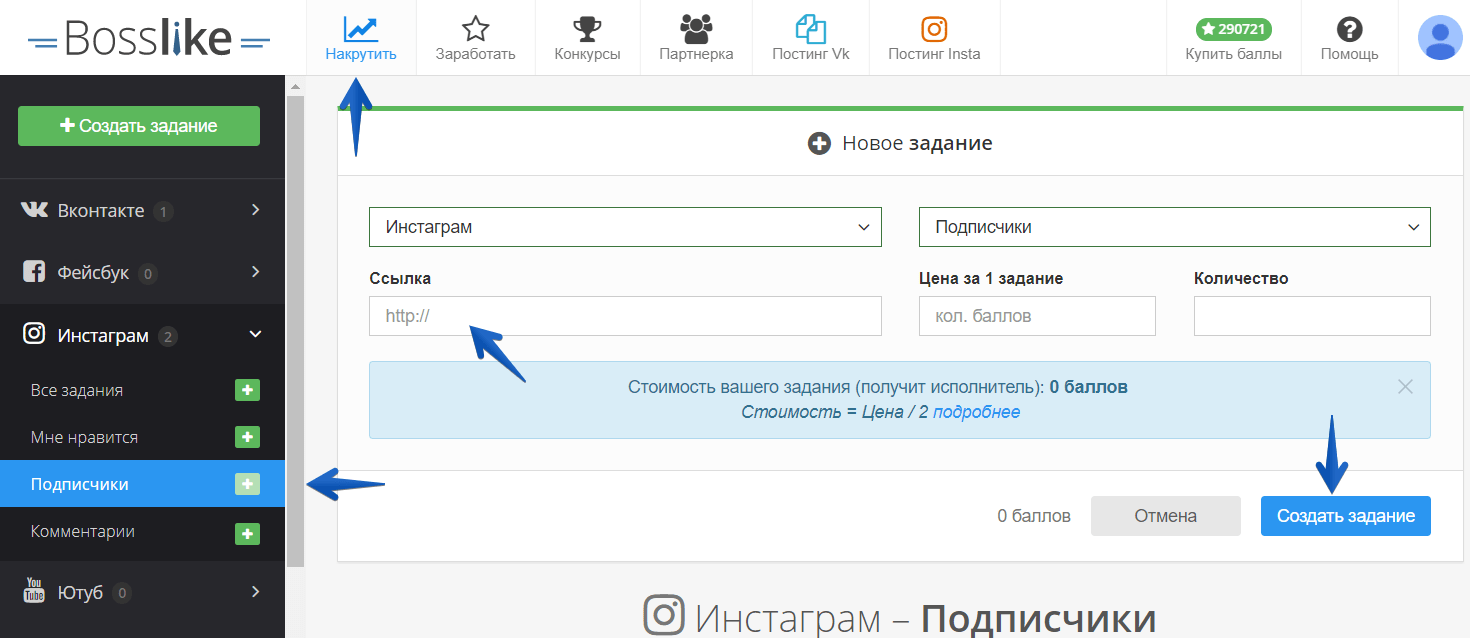1470x638 pixels.
Task: Click the Ютуб YouTube logo in sidebar
Action: click(x=34, y=591)
